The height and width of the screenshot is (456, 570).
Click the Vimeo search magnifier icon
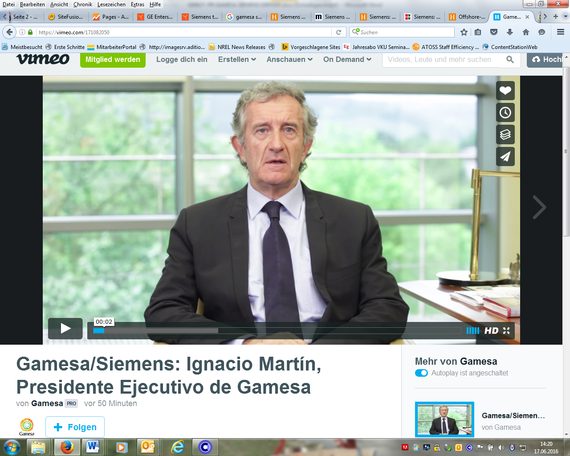[x=510, y=60]
